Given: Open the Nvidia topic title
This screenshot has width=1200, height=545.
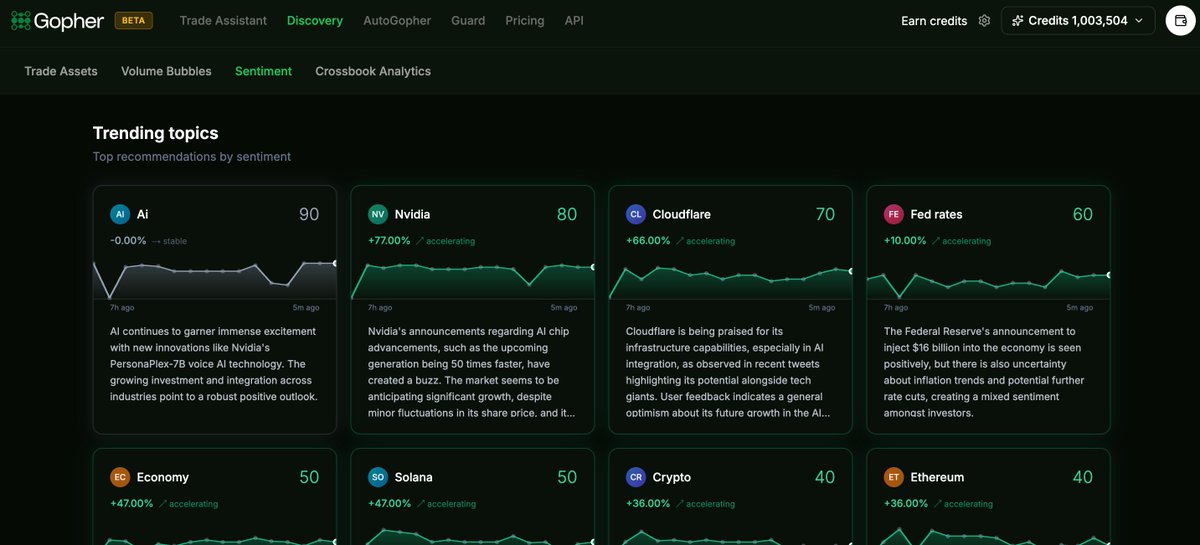Looking at the screenshot, I should 413,214.
